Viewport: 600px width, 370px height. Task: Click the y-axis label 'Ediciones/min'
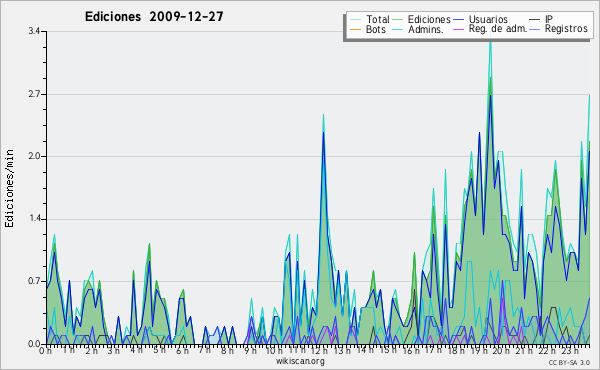(9, 188)
